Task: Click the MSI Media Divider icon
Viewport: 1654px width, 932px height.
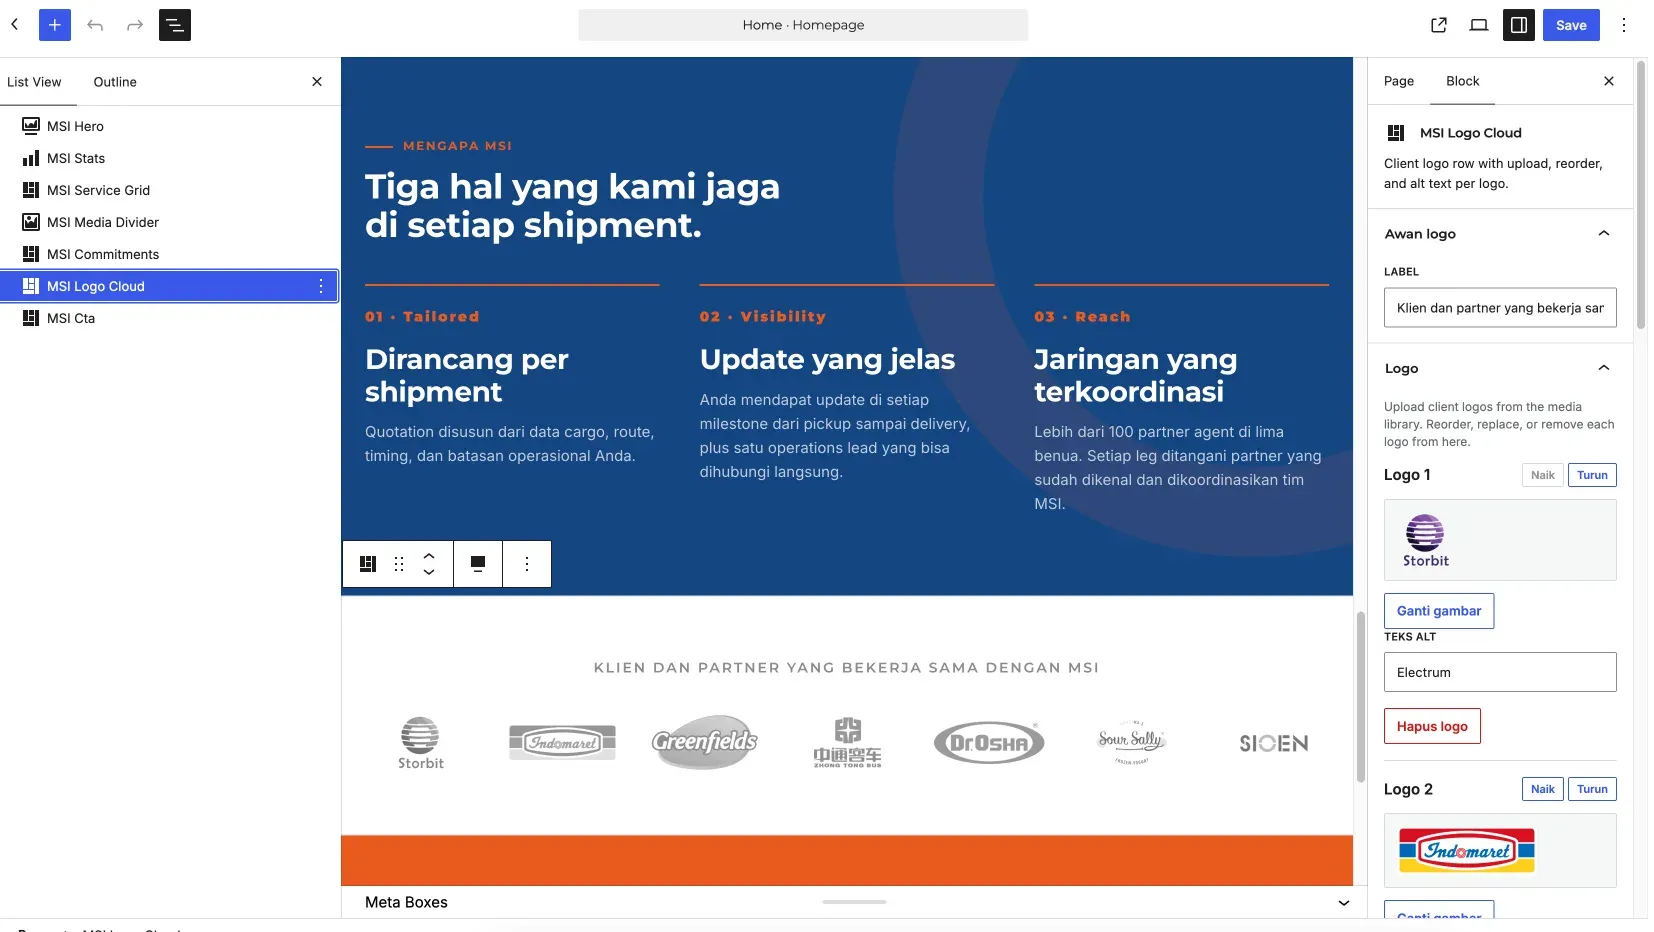Action: tap(31, 222)
